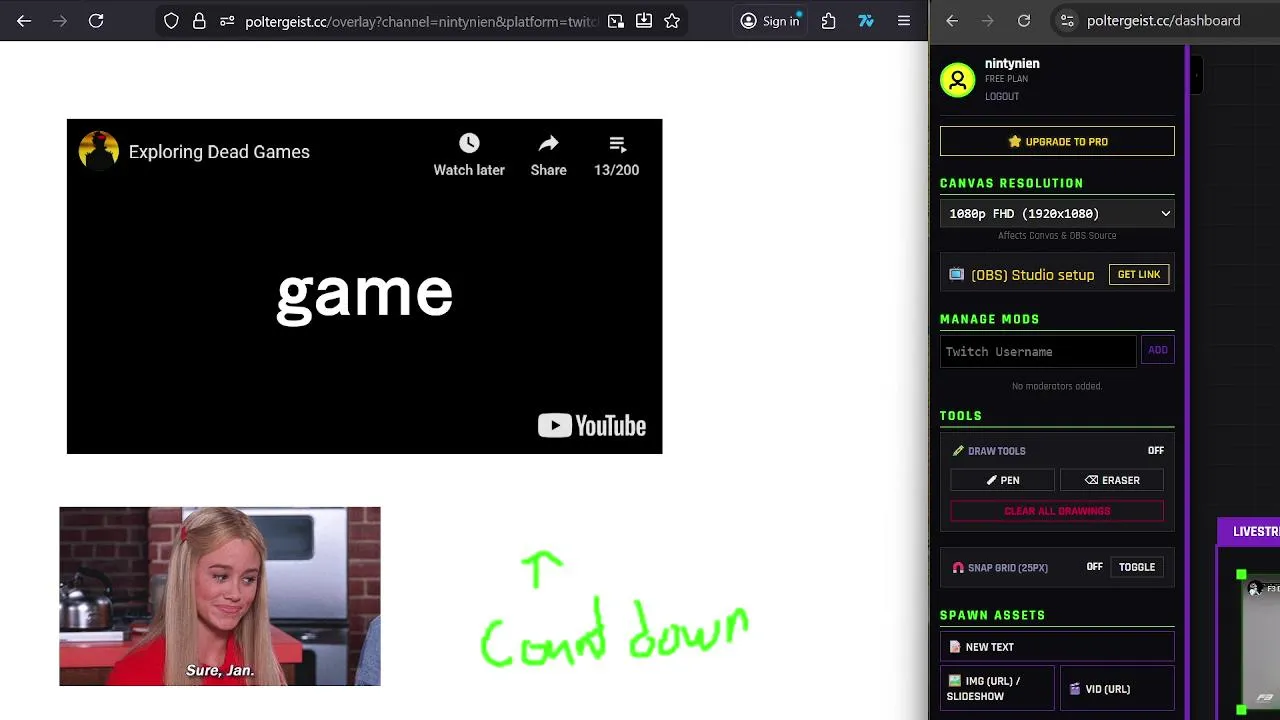
Task: Click the install/download icon in address bar
Action: (644, 20)
